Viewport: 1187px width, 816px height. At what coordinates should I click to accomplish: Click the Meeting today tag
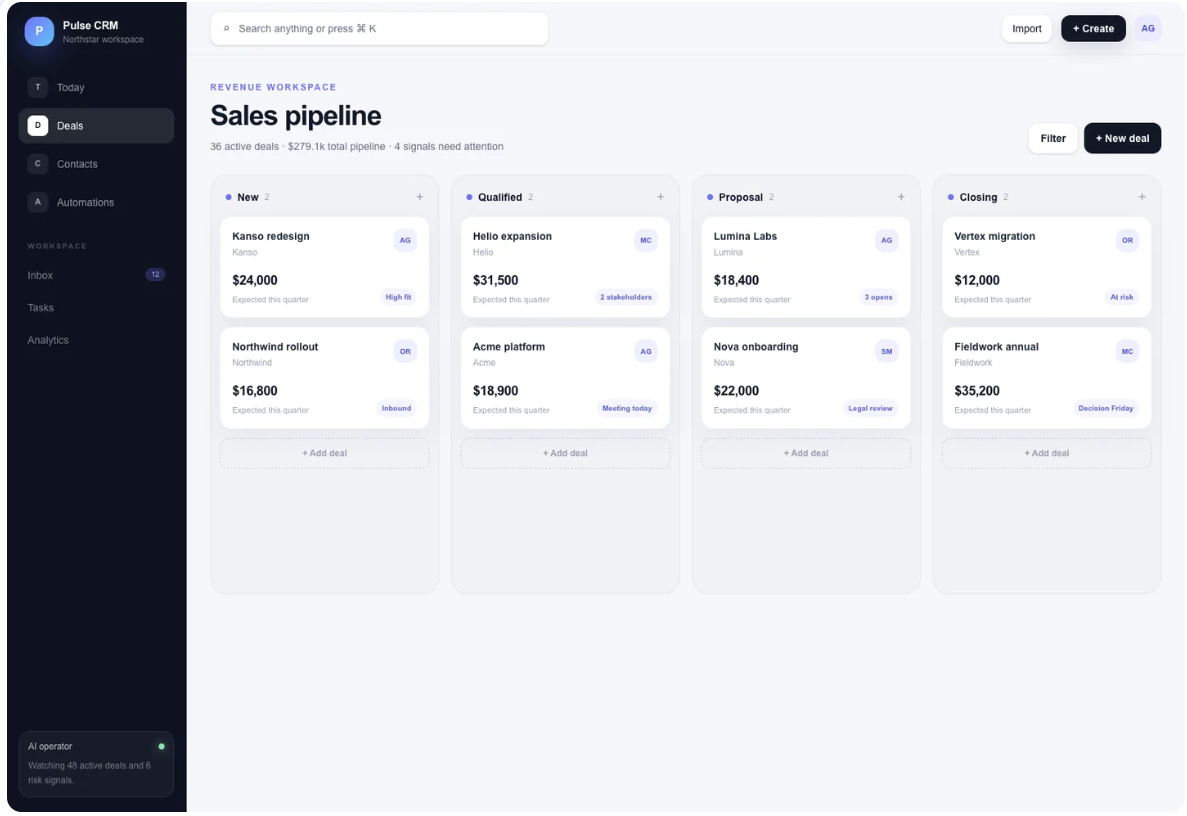(x=627, y=409)
